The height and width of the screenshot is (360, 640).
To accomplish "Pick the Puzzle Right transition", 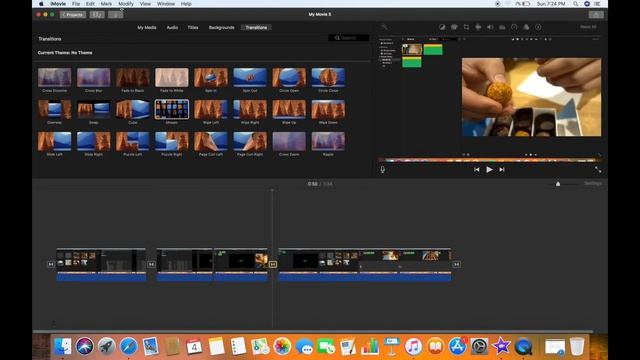I will pos(172,141).
